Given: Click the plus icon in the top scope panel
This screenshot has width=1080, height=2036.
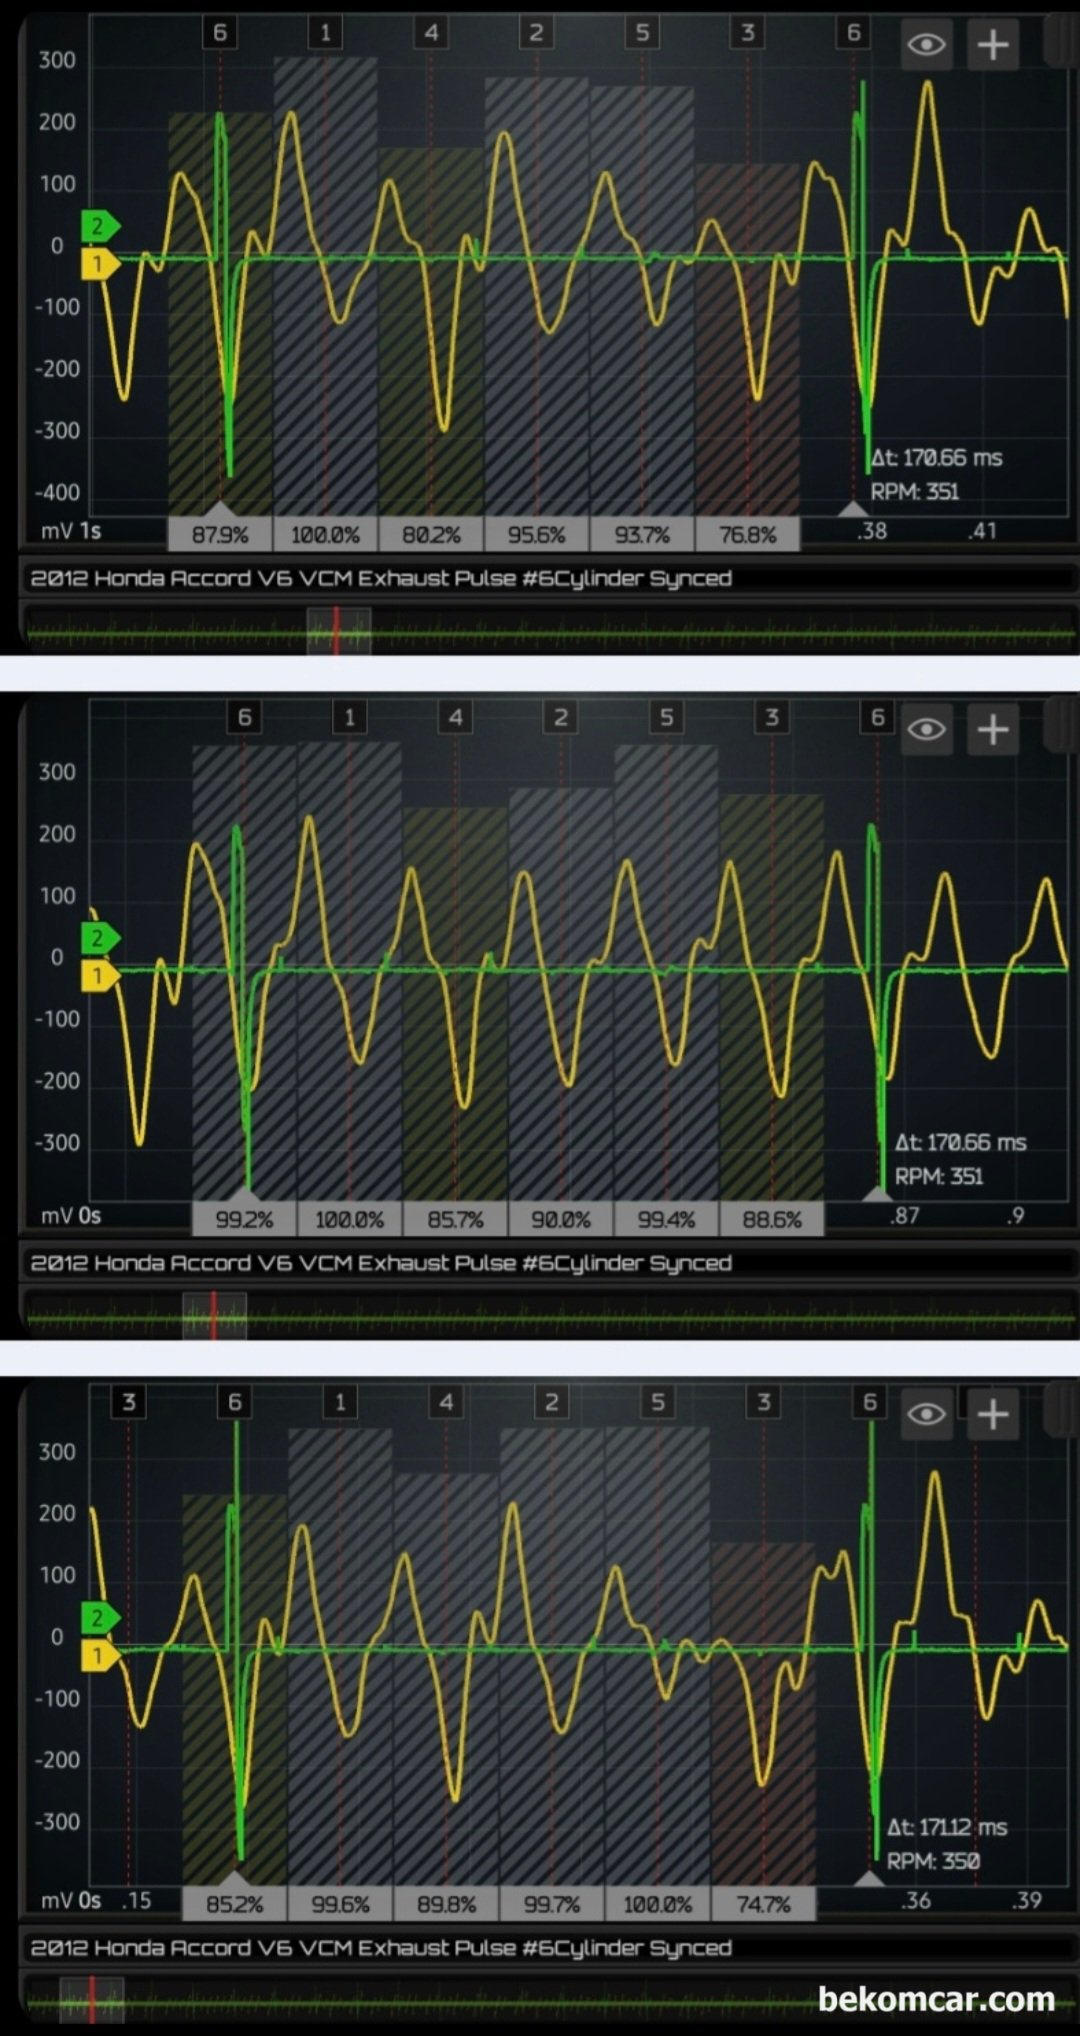Looking at the screenshot, I should [992, 45].
